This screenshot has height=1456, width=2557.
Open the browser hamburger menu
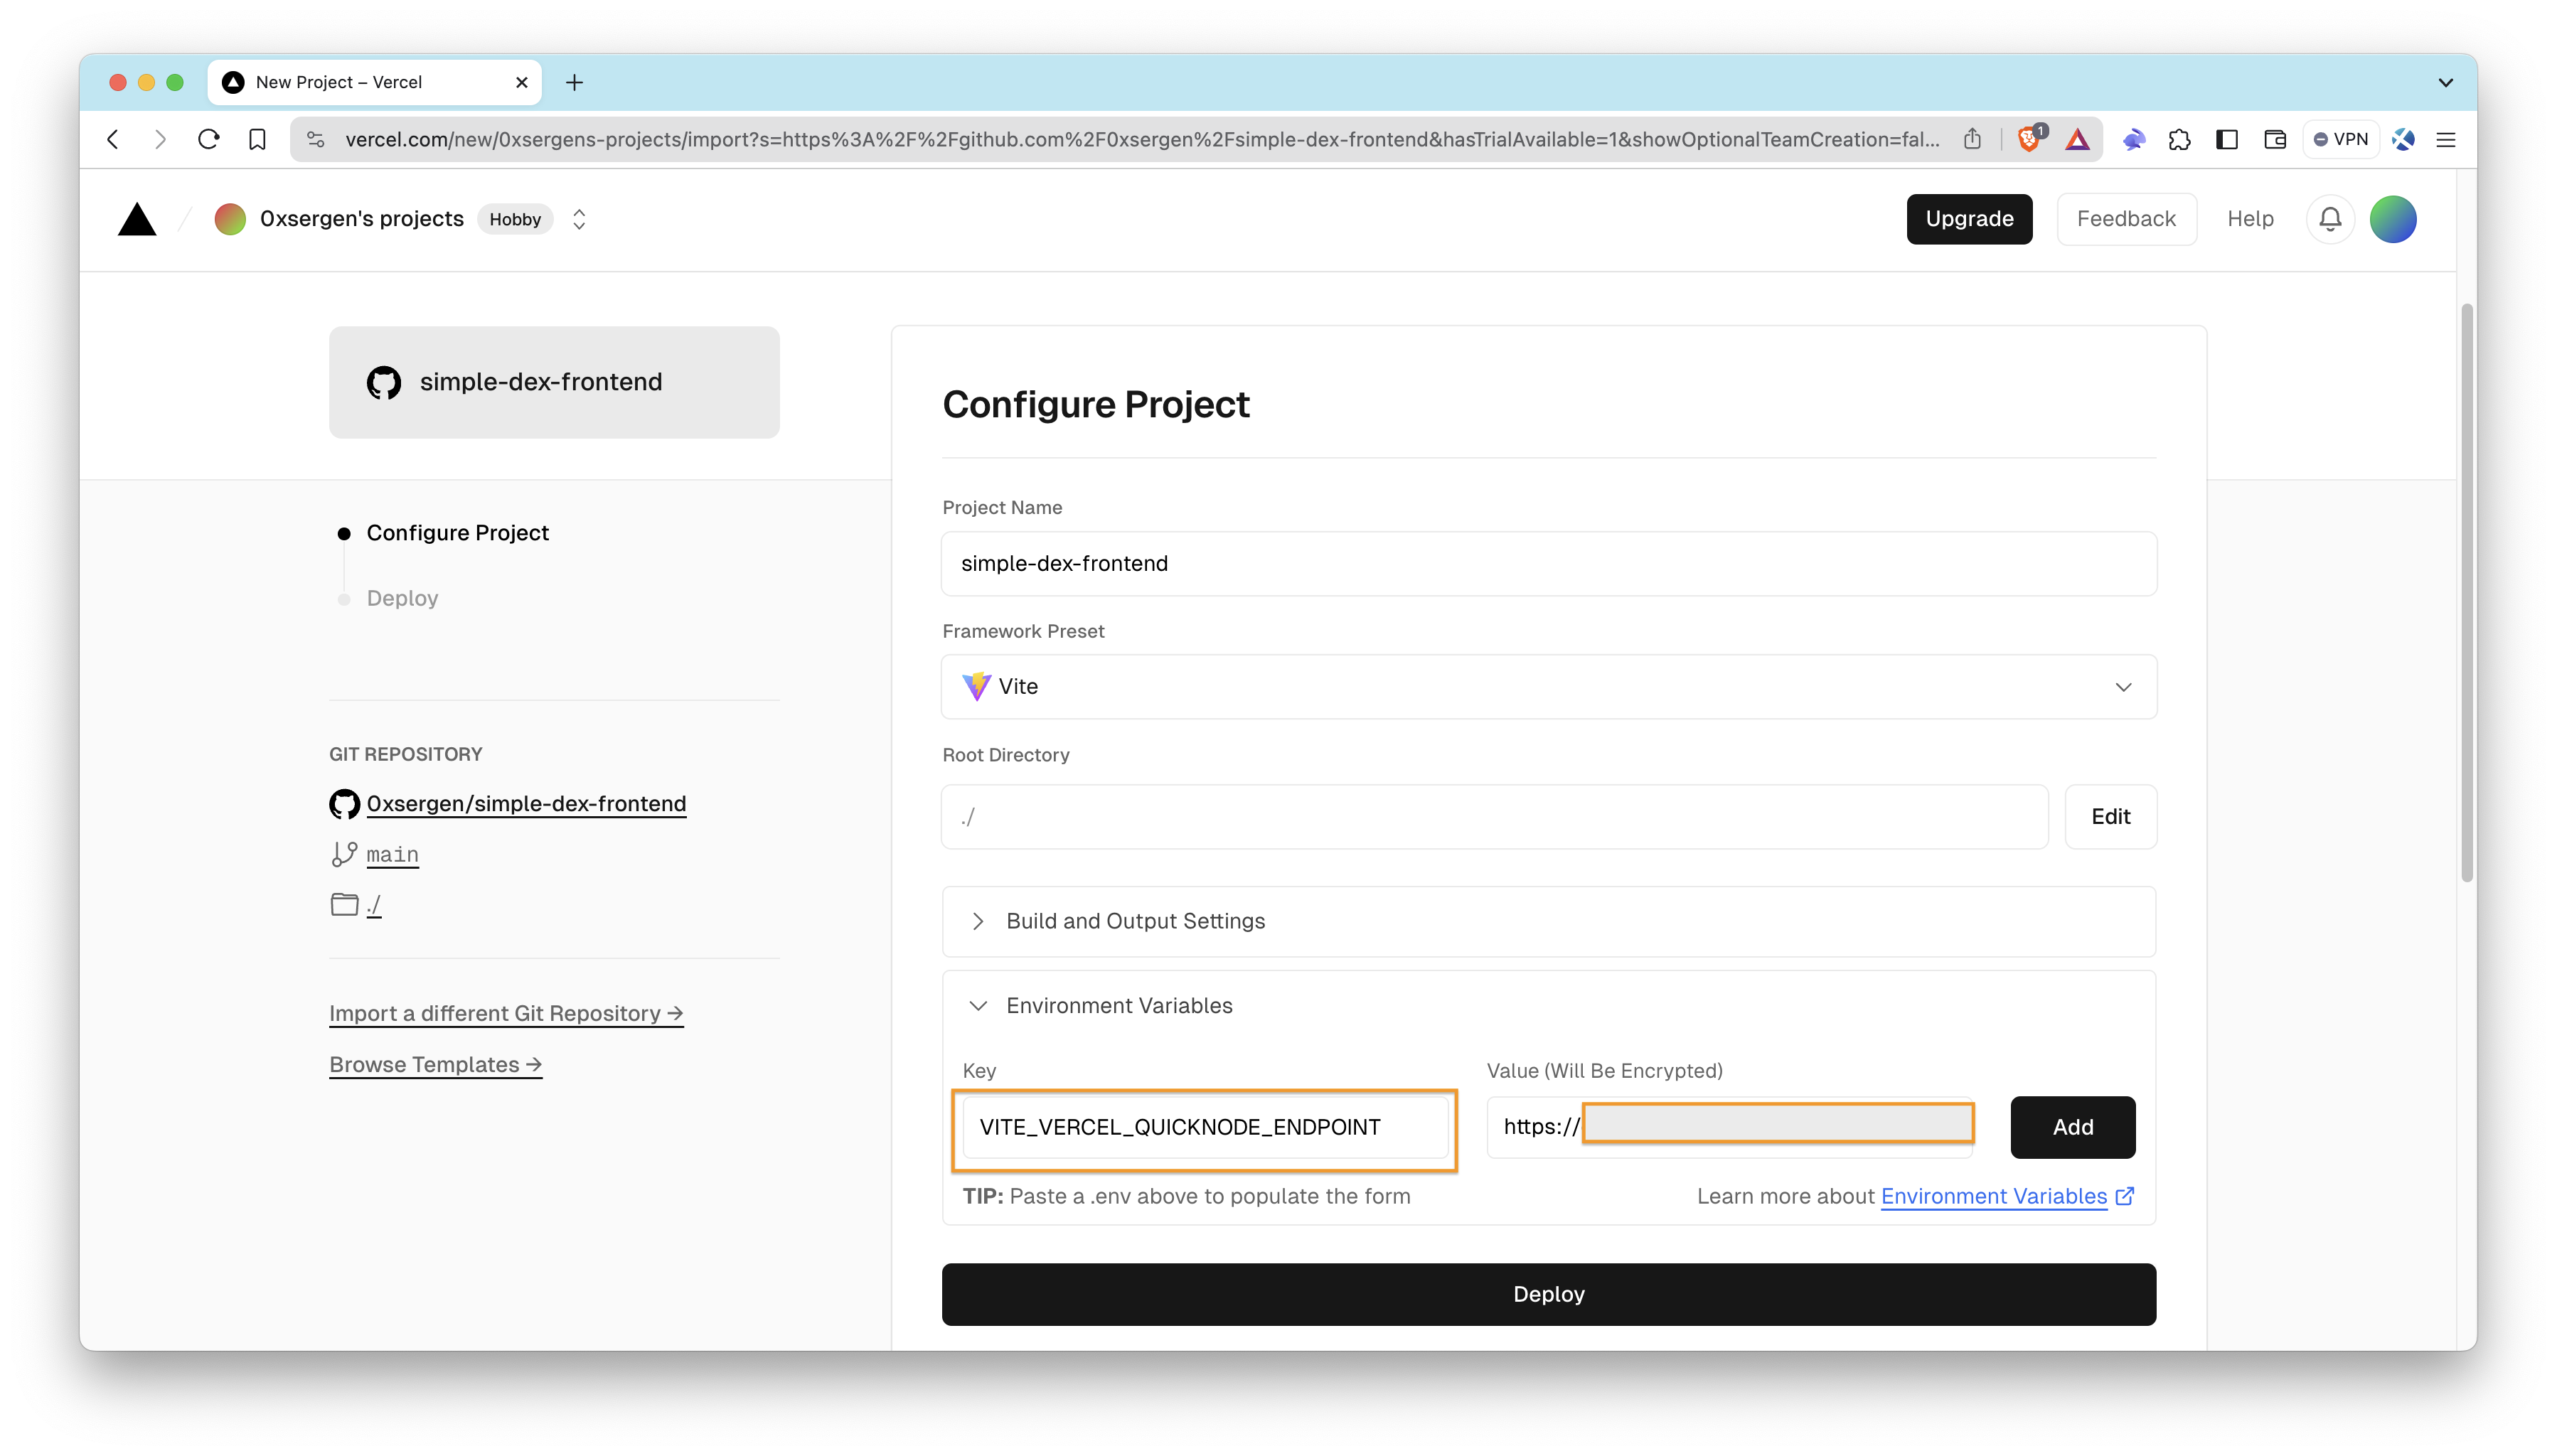tap(2446, 140)
